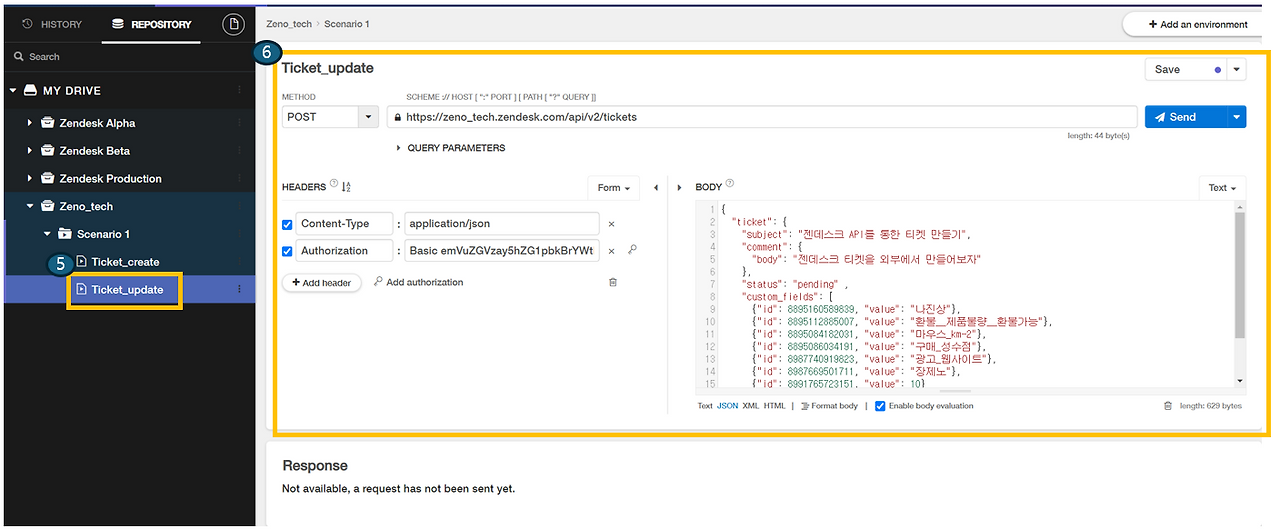Select the Zendesk Alpha project
Viewport: 1280px width, 529px height.
tap(97, 123)
